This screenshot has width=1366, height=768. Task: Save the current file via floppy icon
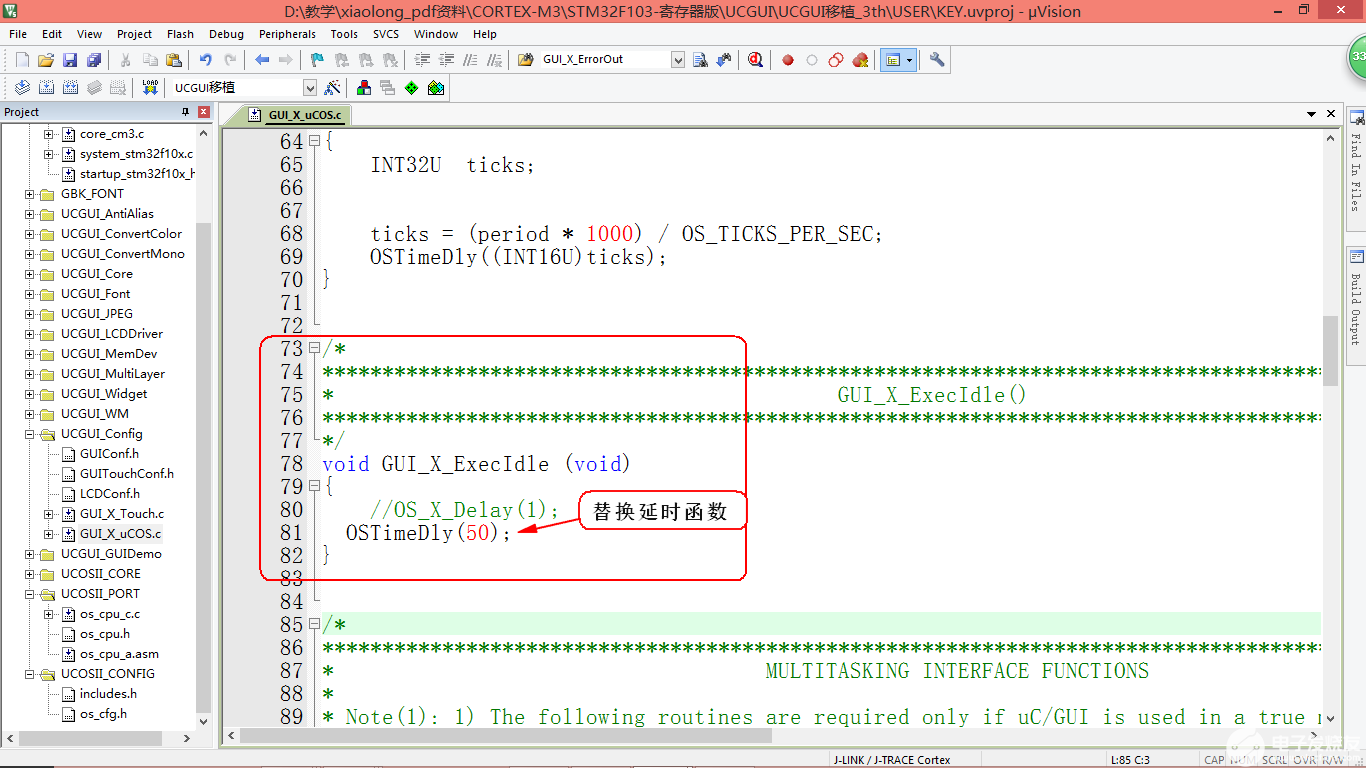point(70,60)
